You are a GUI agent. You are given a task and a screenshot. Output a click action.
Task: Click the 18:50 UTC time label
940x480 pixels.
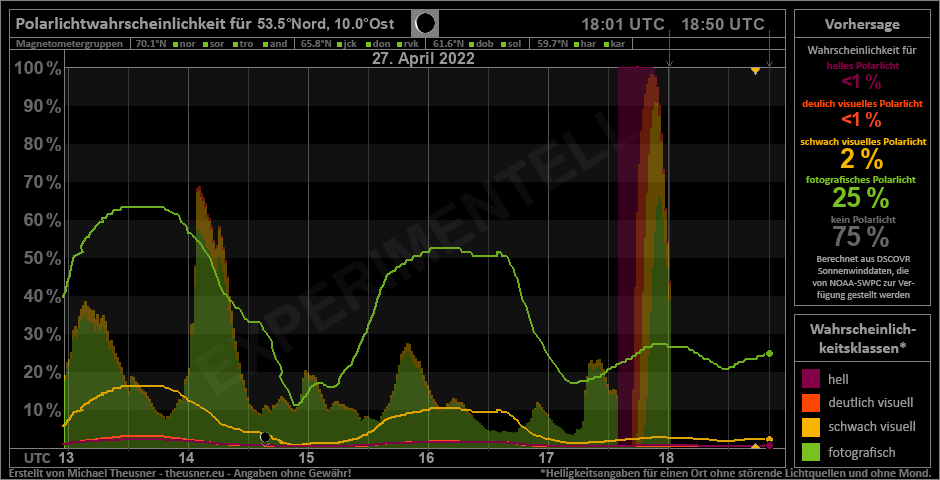722,24
